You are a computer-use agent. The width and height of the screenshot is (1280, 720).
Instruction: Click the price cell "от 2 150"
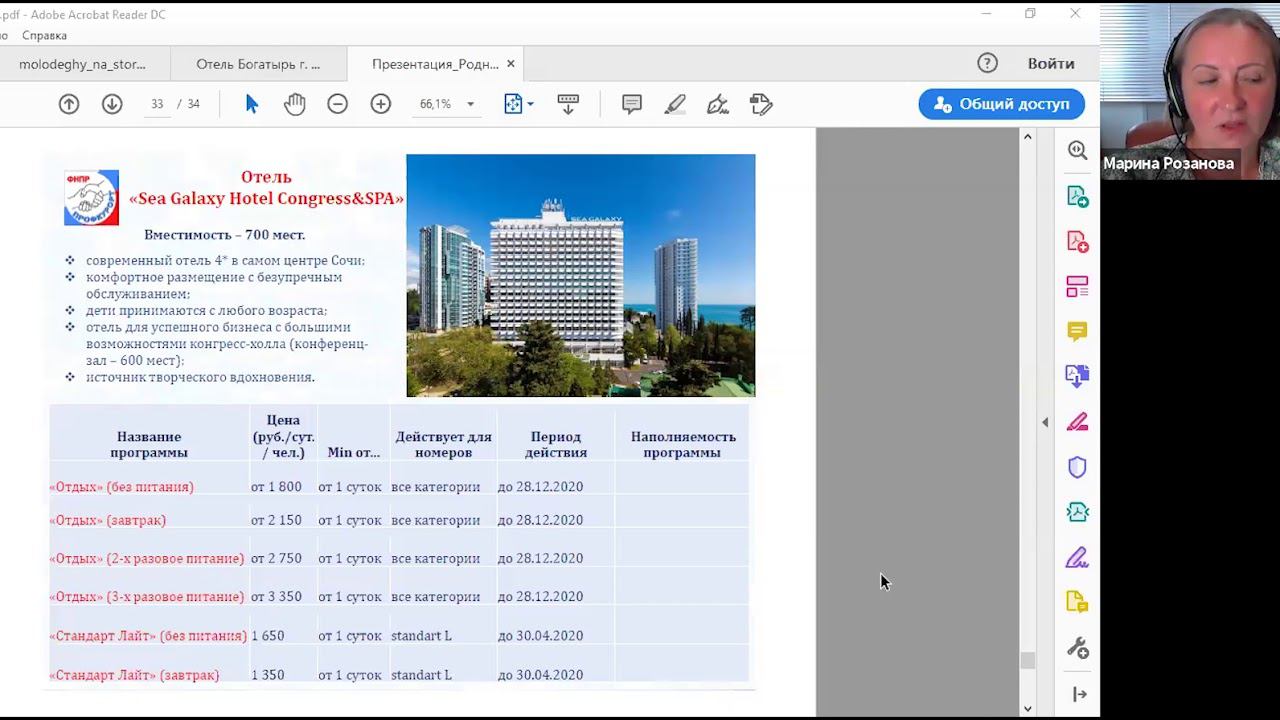[276, 520]
